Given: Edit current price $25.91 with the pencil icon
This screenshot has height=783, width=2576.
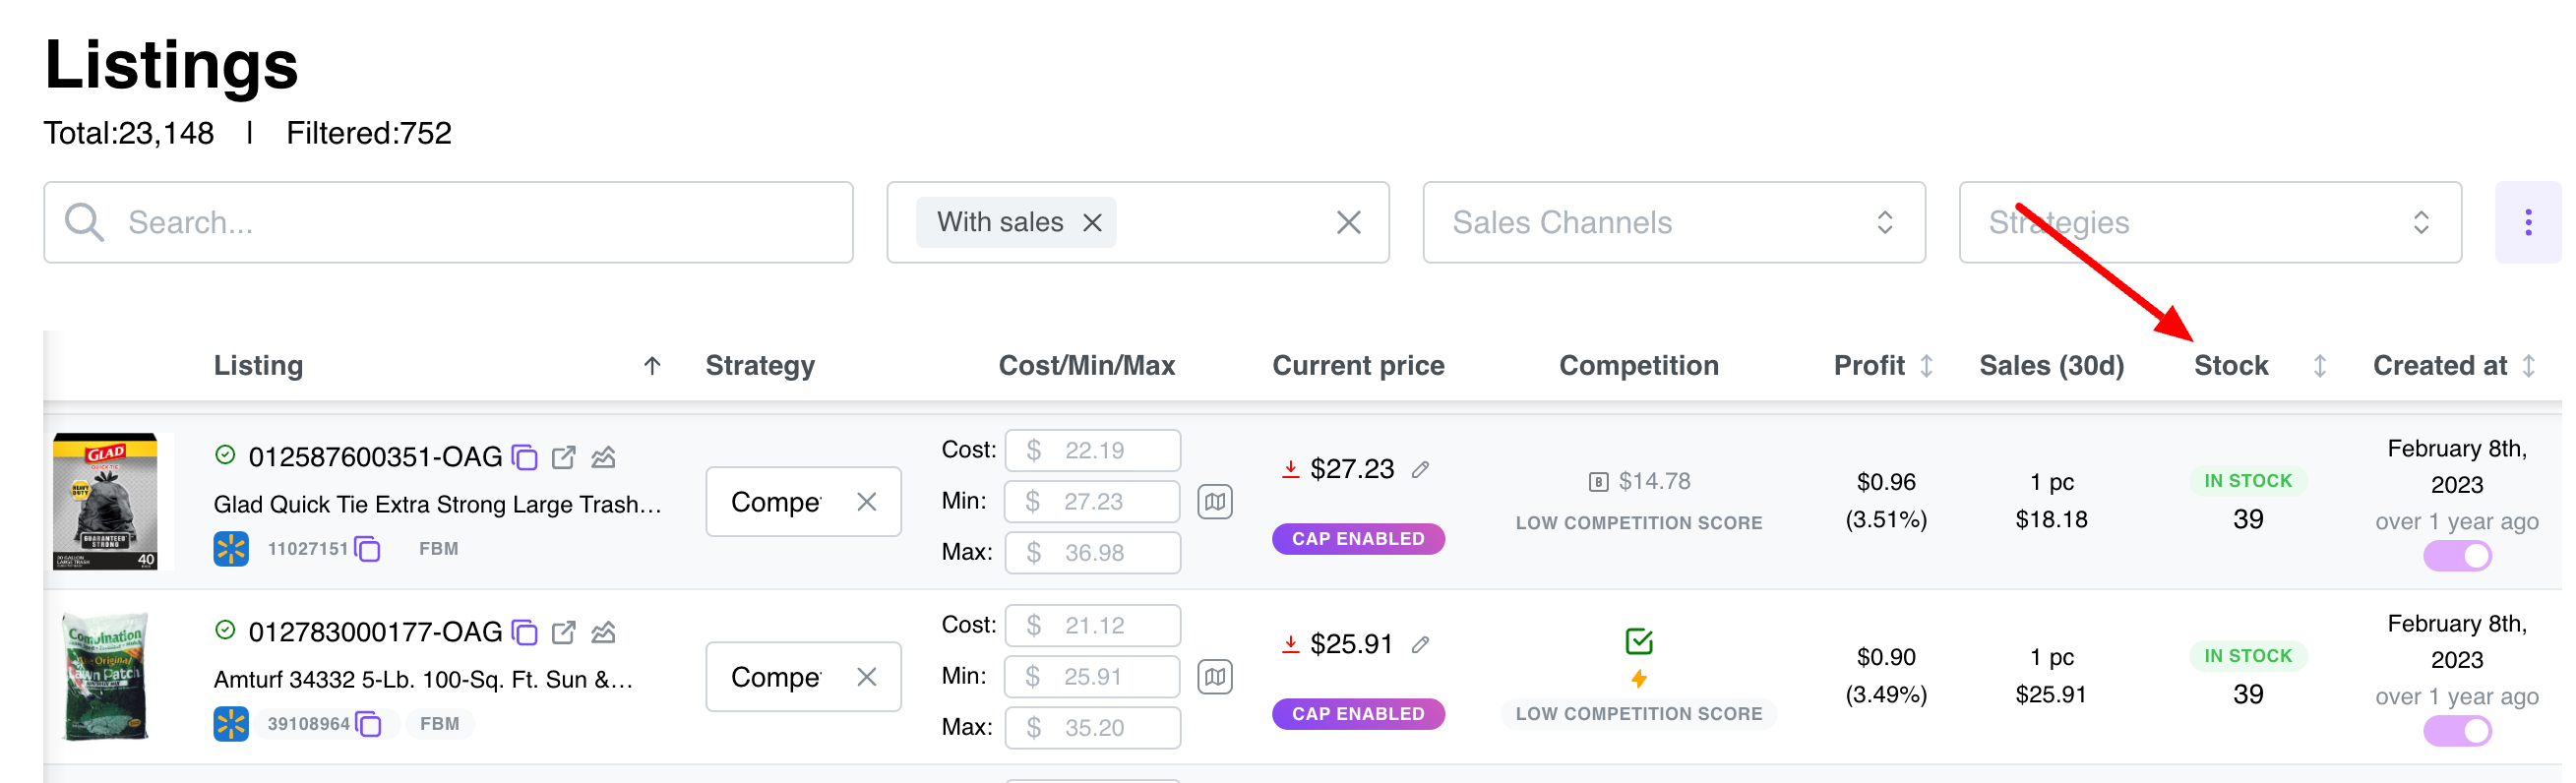Looking at the screenshot, I should tap(1420, 644).
